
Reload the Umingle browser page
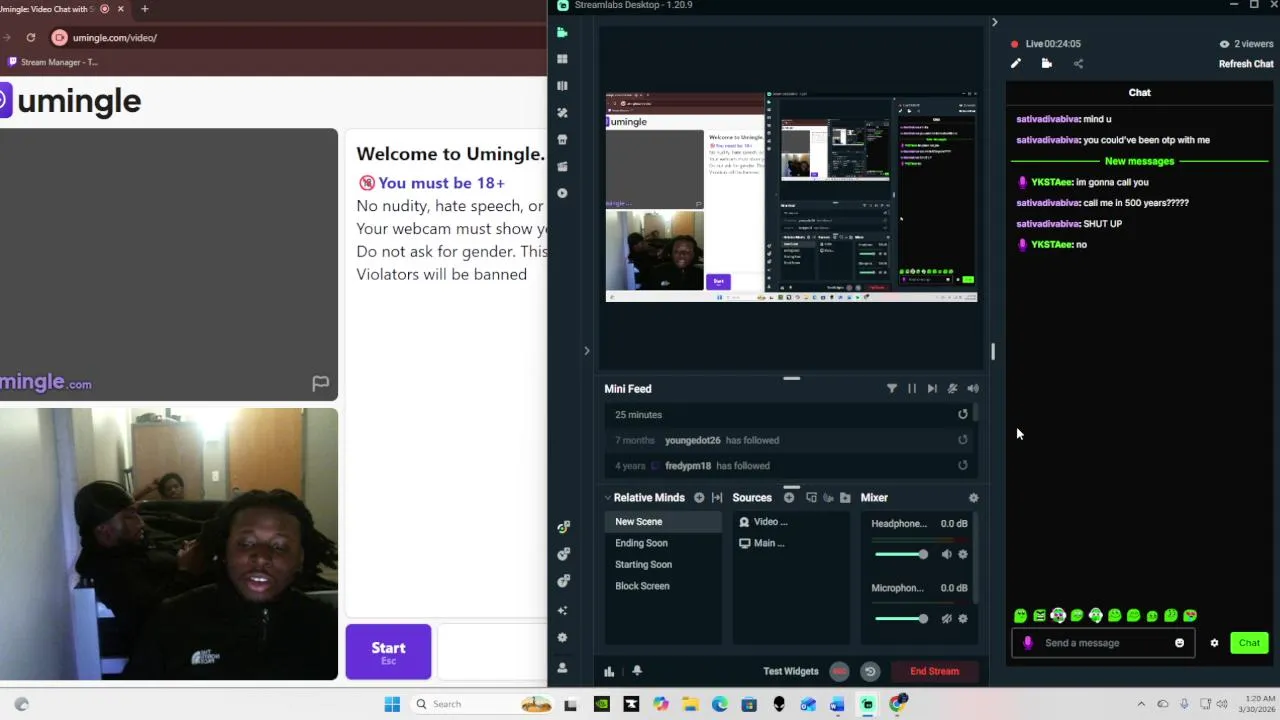click(31, 38)
